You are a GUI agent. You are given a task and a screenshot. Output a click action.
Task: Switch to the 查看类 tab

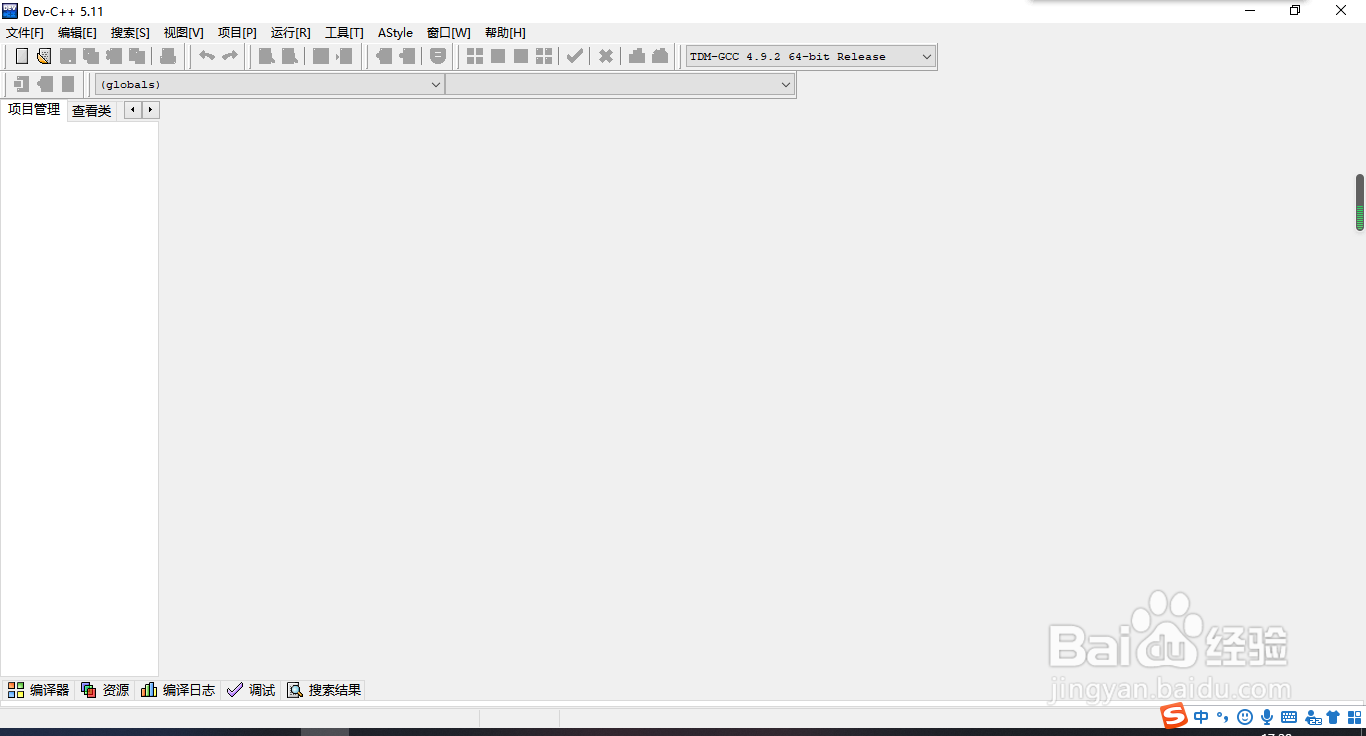pos(92,111)
